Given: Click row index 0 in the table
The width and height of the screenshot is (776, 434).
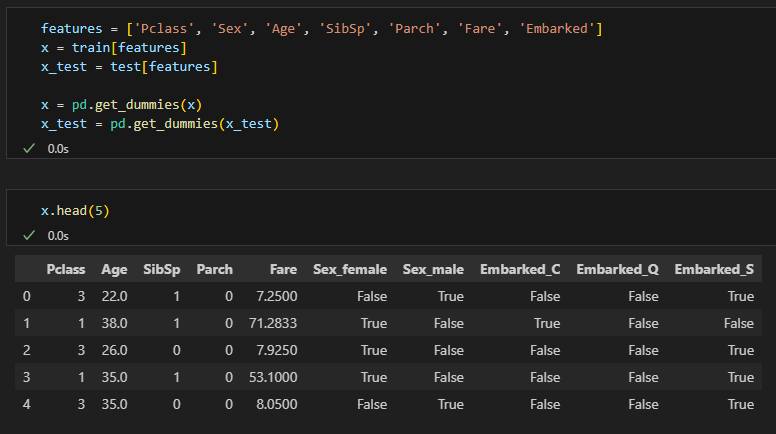Looking at the screenshot, I should (x=27, y=296).
